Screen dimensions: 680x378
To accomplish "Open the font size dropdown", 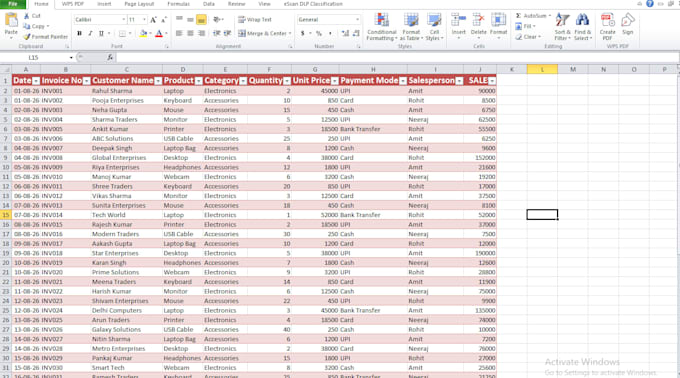I will (144, 20).
